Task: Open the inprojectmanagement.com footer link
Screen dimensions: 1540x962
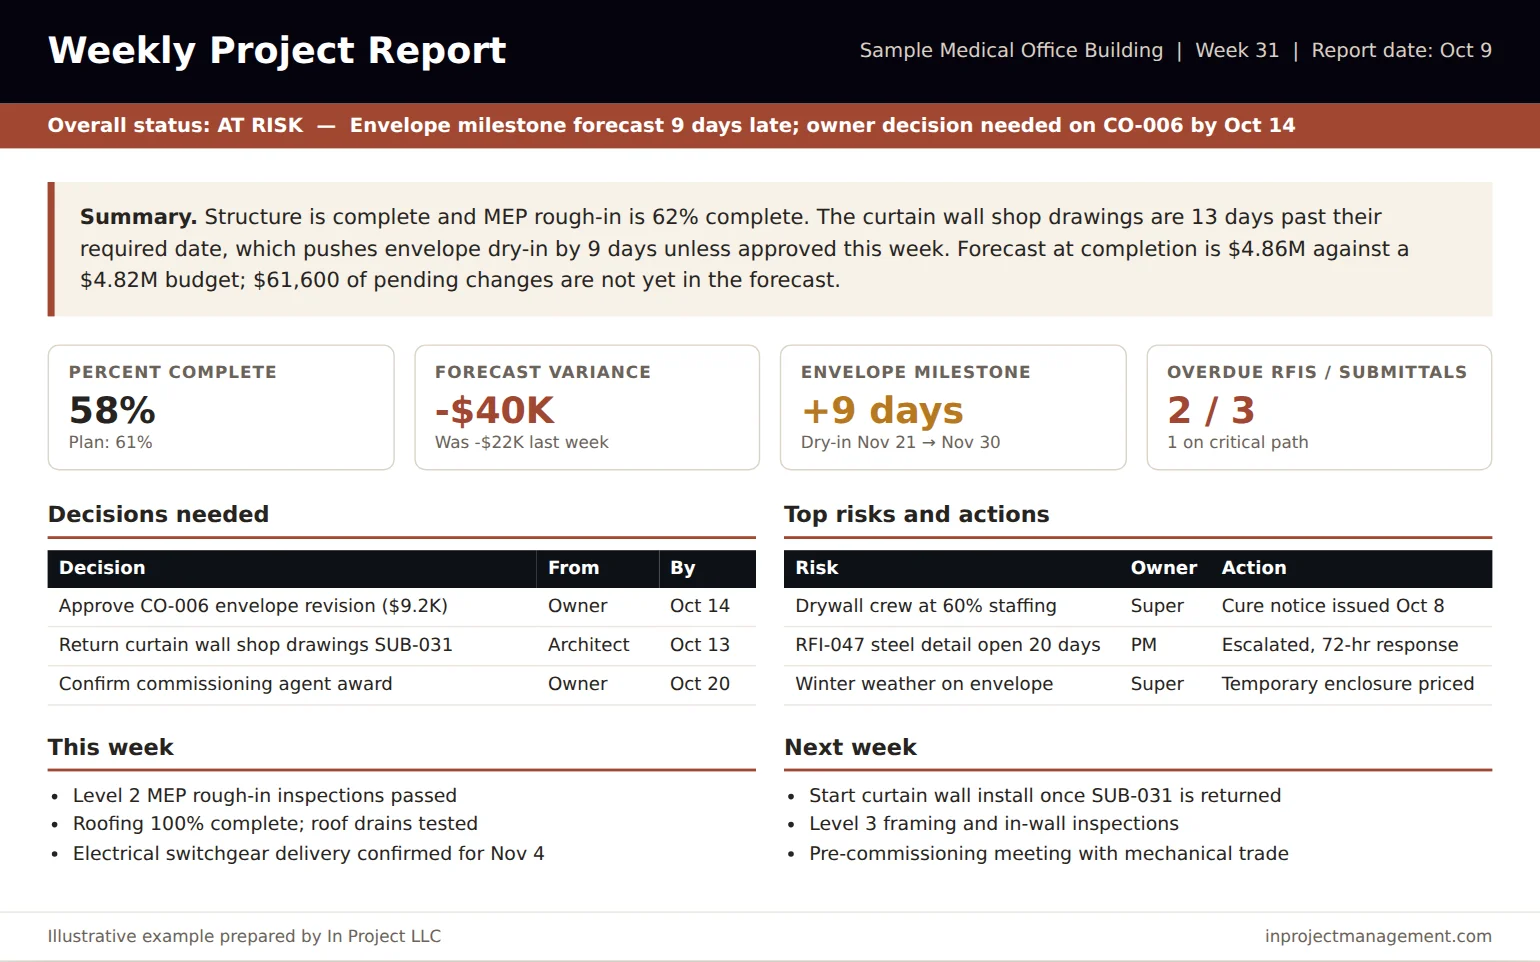Action: click(1378, 937)
